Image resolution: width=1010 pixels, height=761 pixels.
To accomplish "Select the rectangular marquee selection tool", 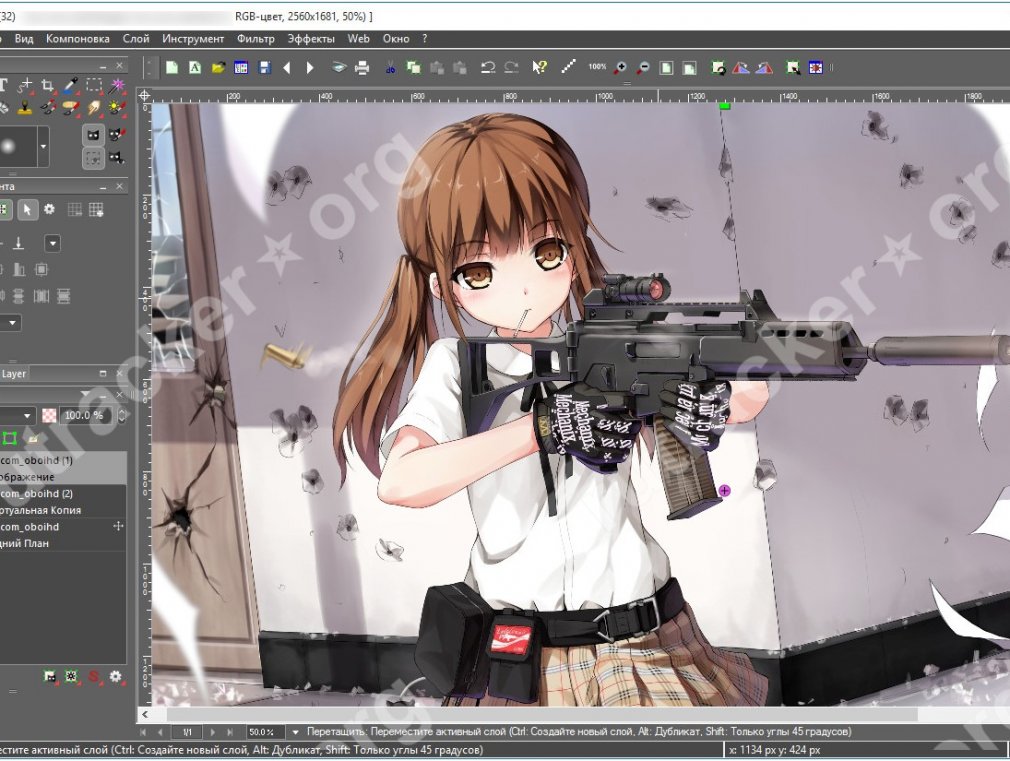I will 93,85.
